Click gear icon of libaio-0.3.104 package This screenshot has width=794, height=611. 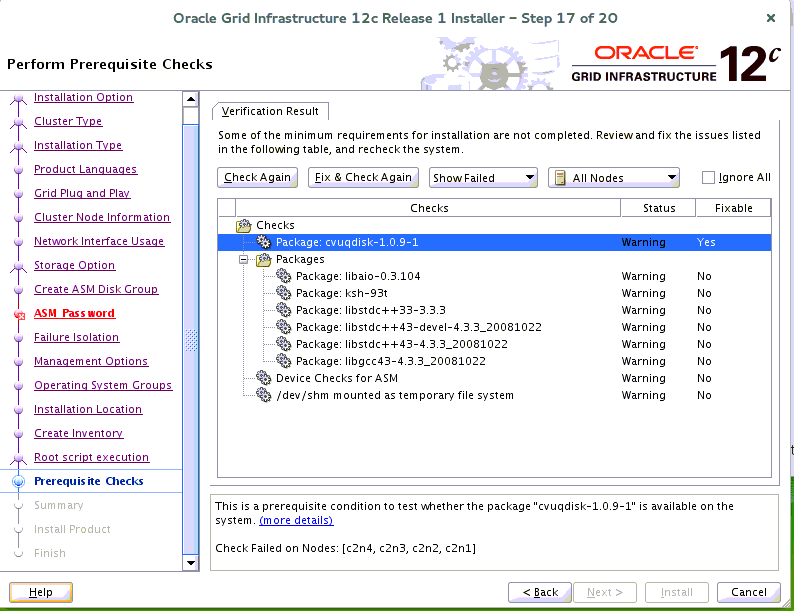(283, 276)
